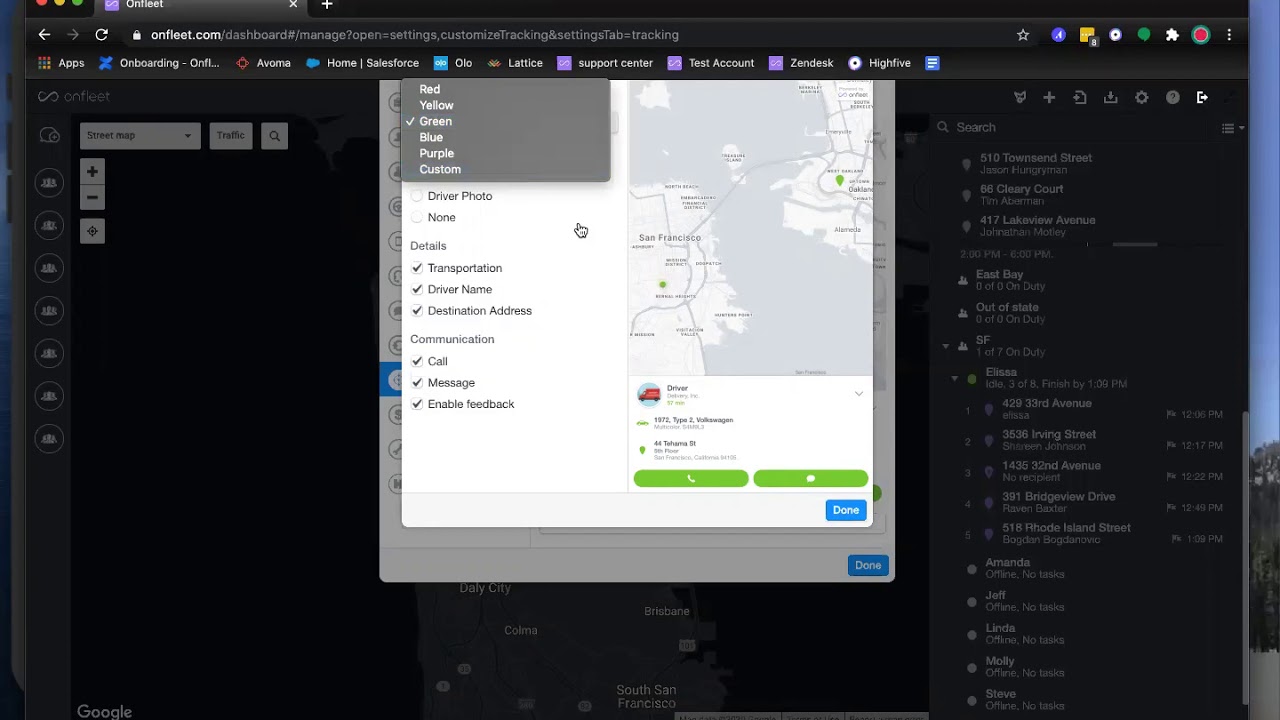The image size is (1280, 720).
Task: Open the list view dropdown beside Search
Action: coord(1233,128)
